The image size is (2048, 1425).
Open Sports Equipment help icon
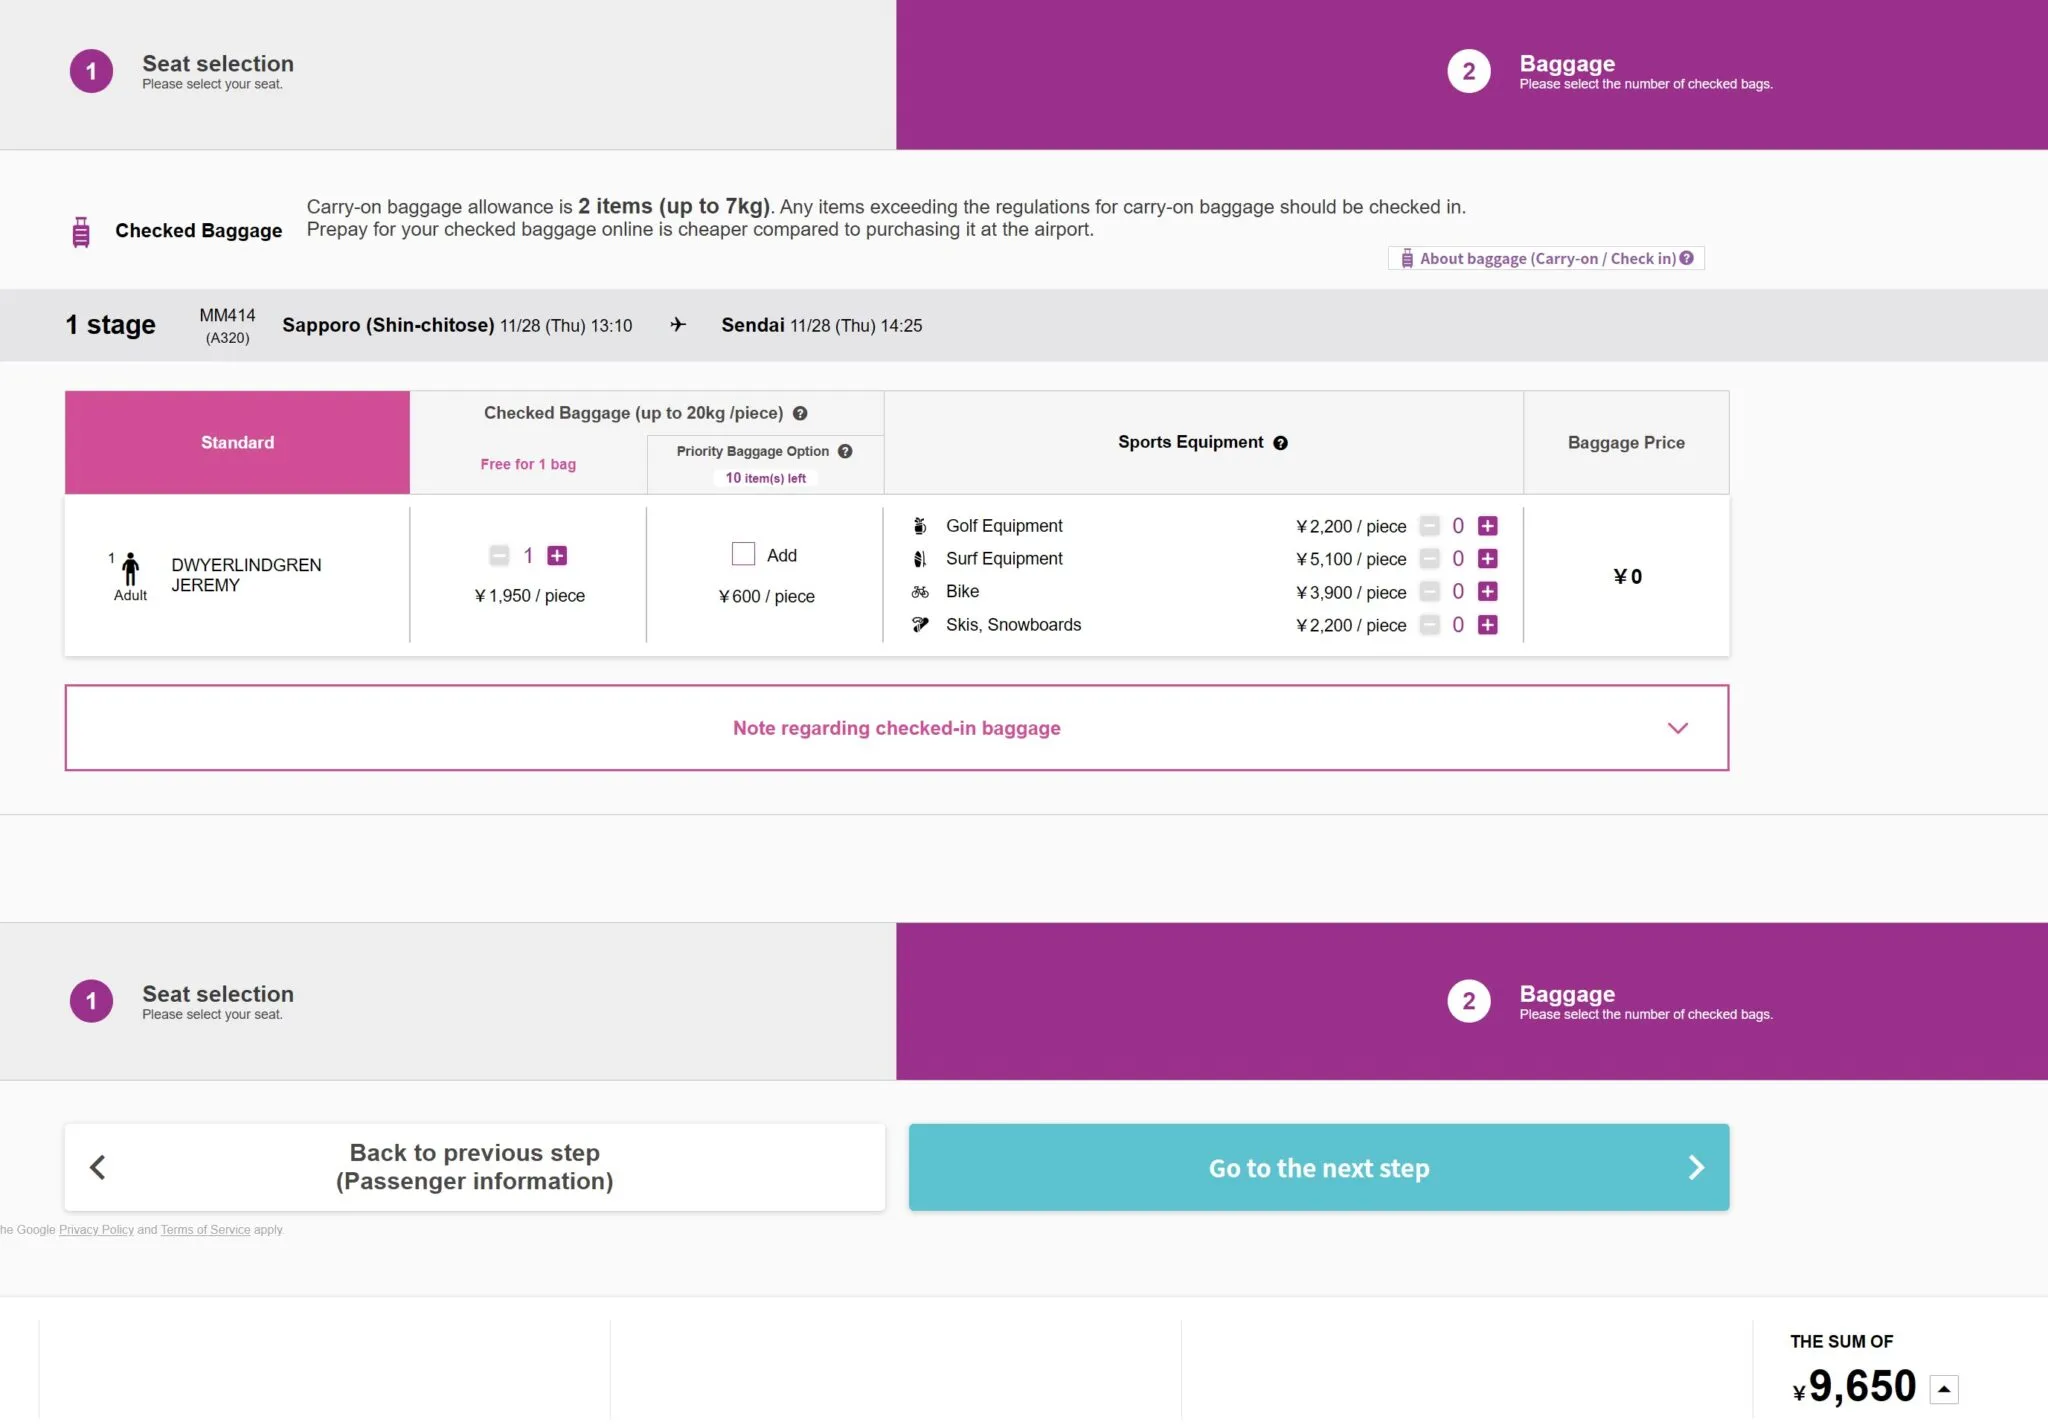point(1280,443)
